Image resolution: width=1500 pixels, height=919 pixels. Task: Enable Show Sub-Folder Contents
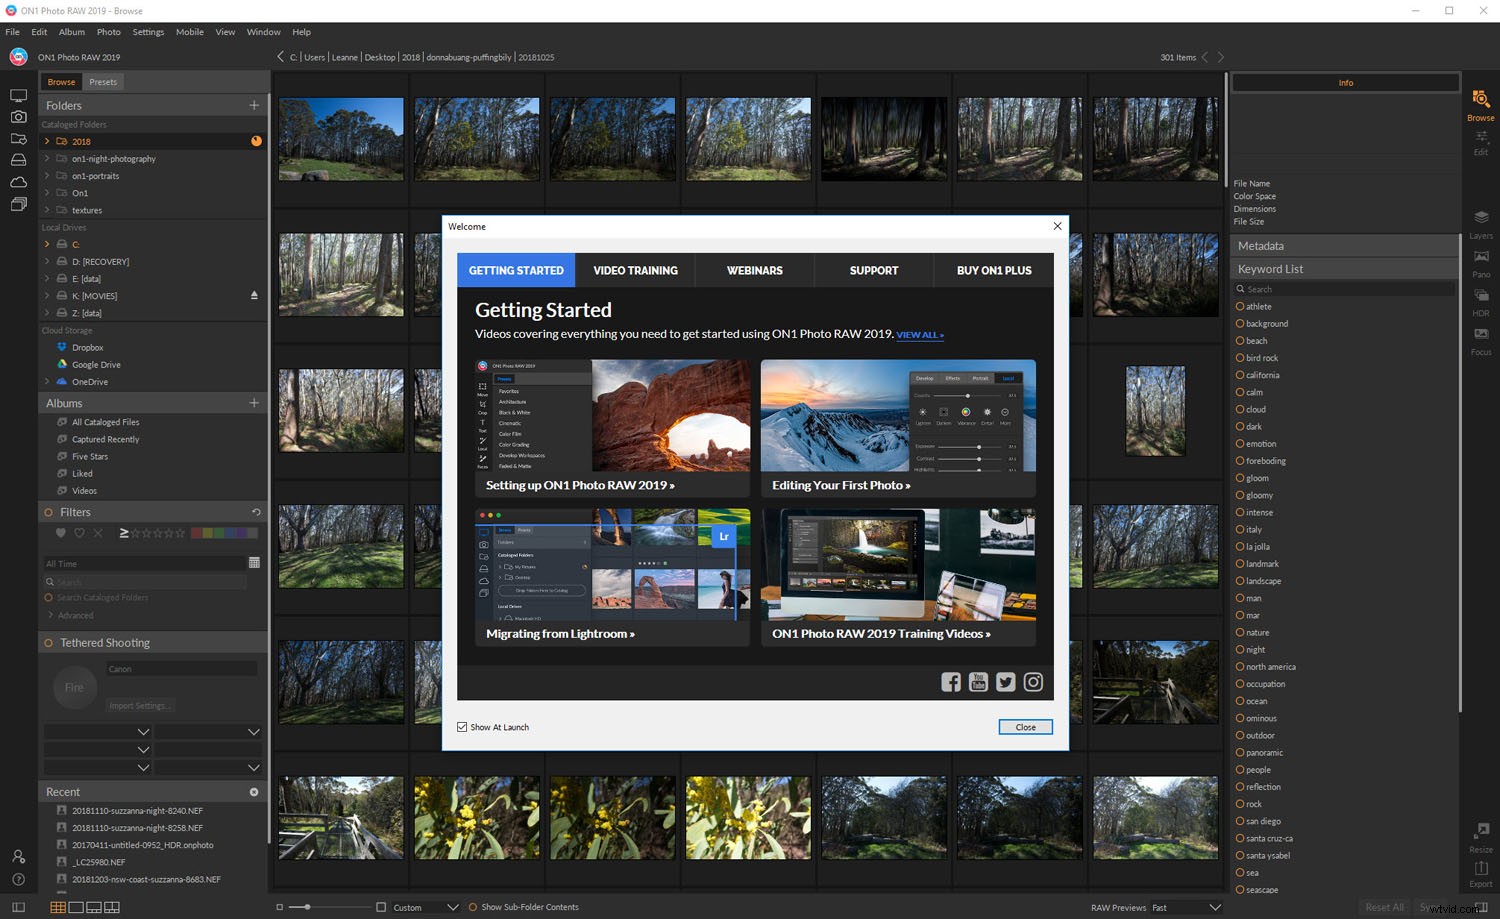[473, 907]
